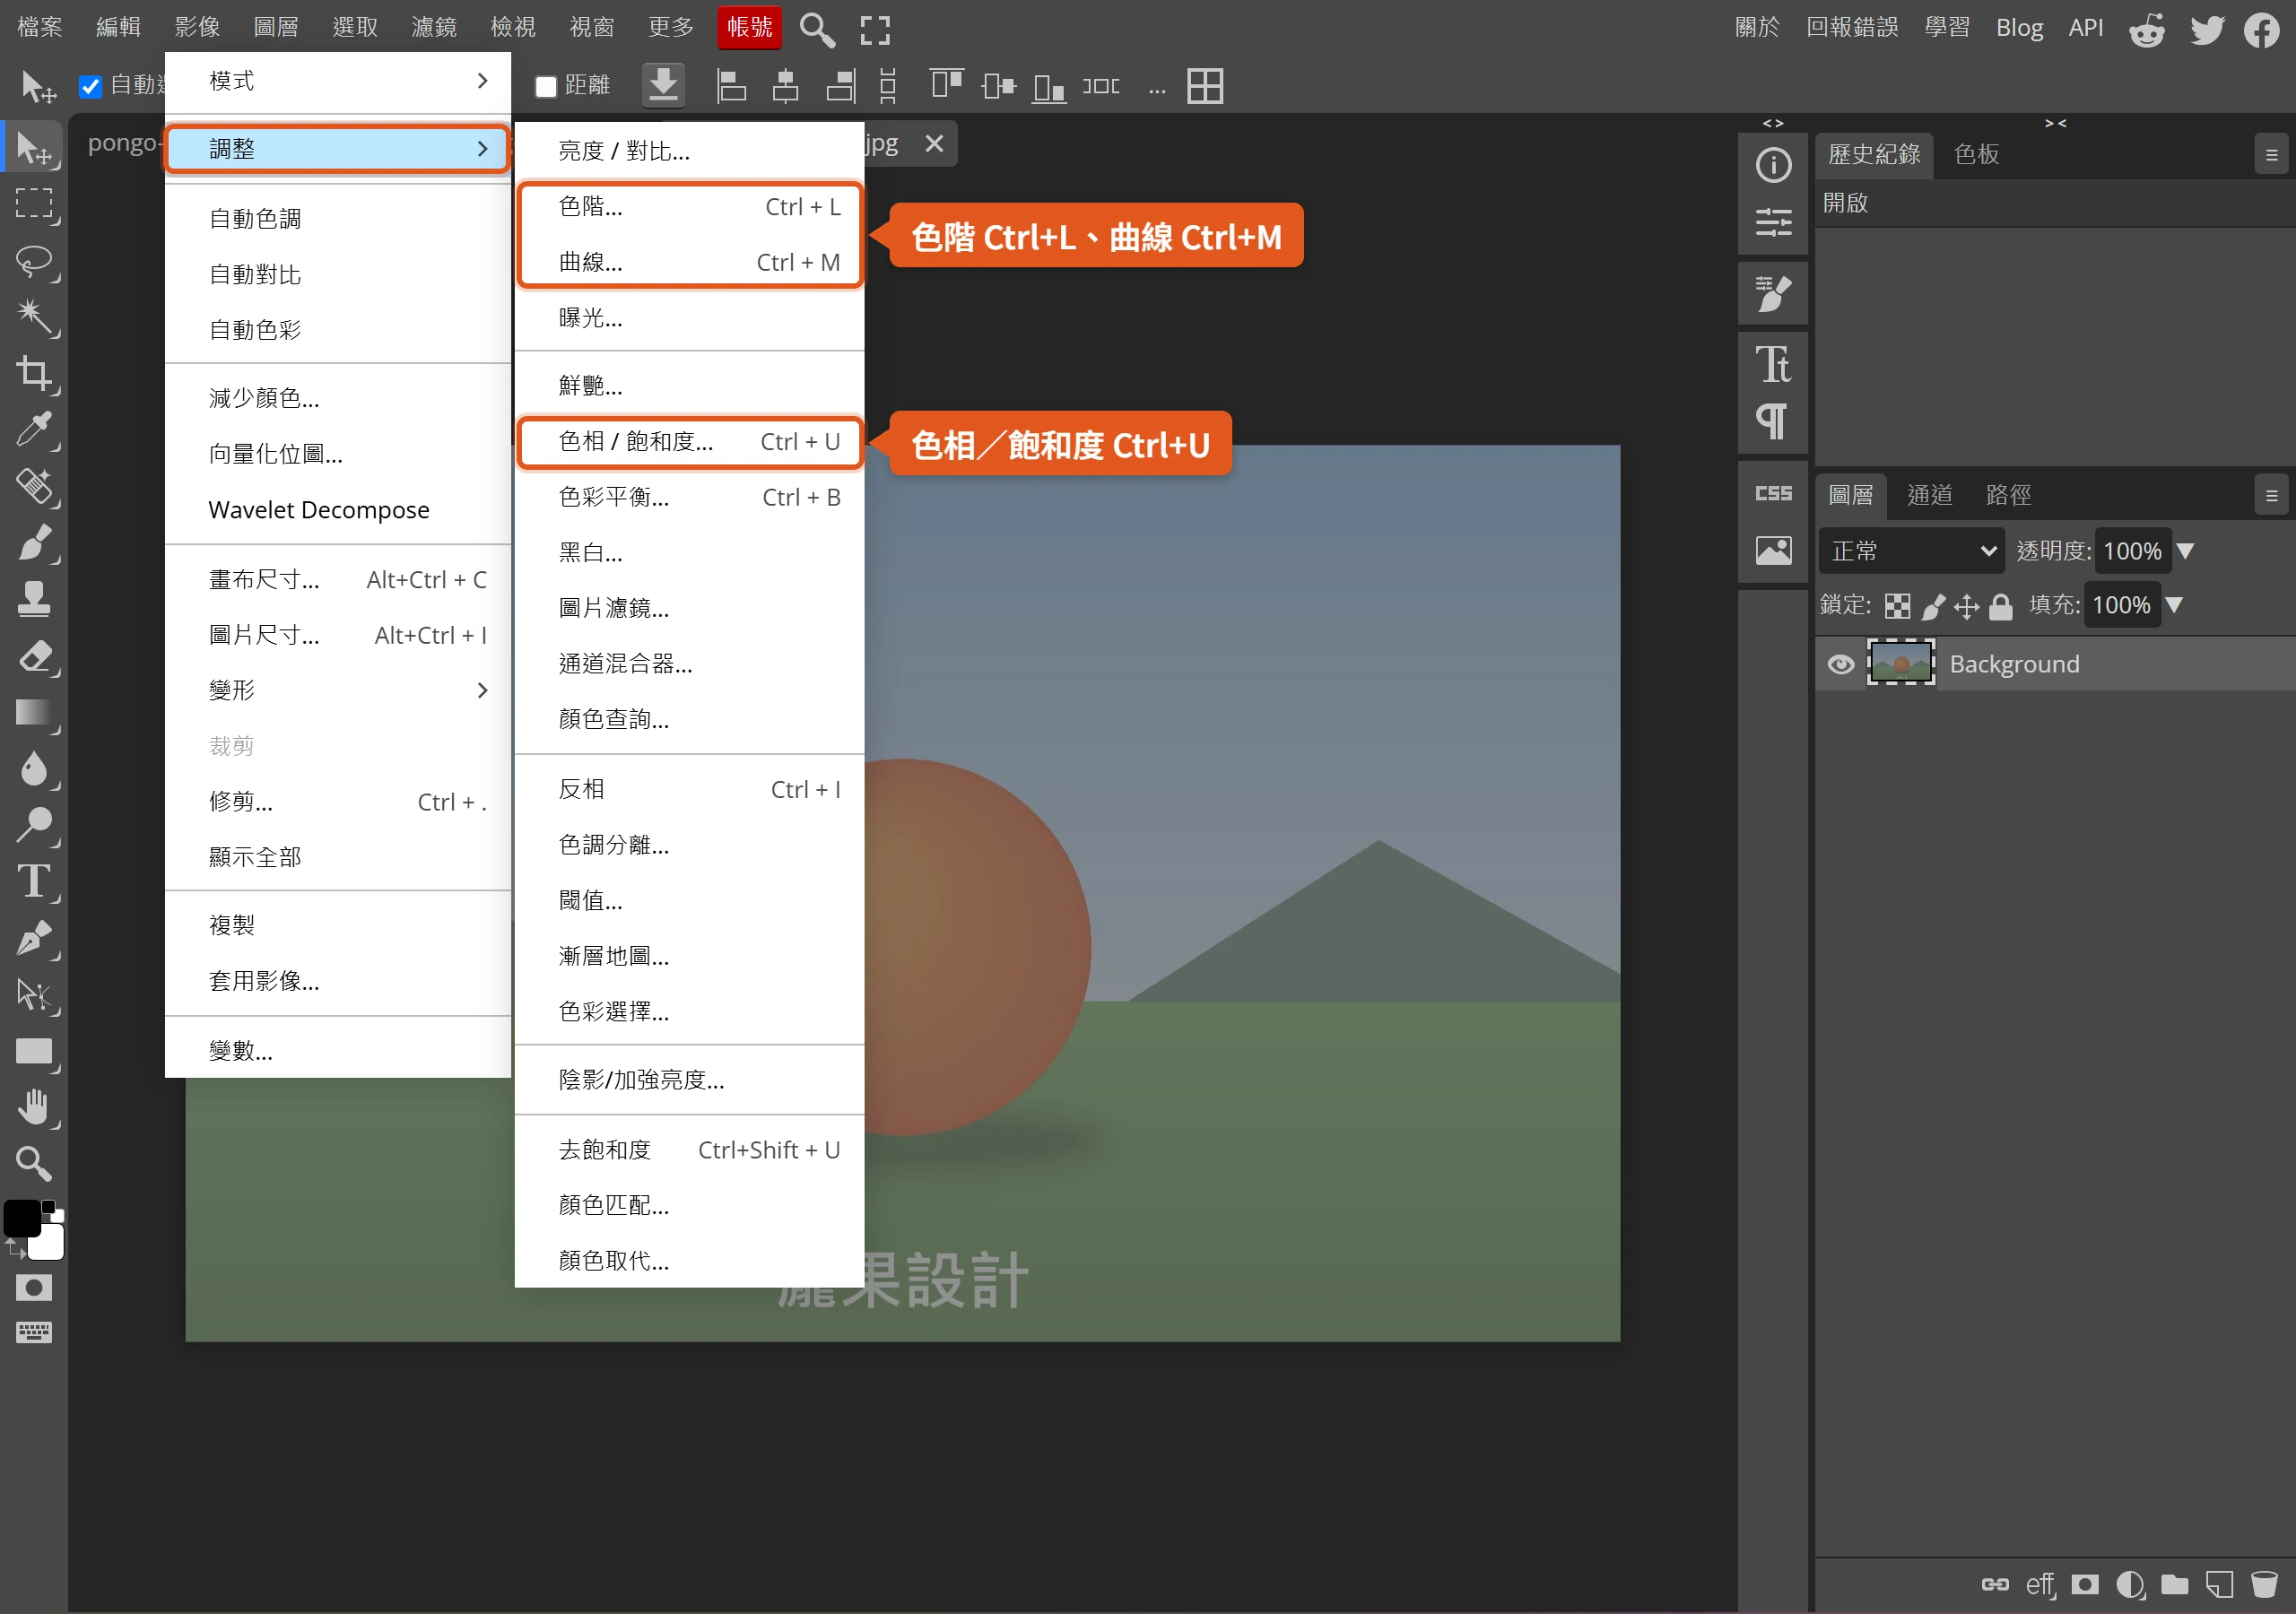This screenshot has width=2296, height=1614.
Task: Expand the 模式 submenu
Action: 338,81
